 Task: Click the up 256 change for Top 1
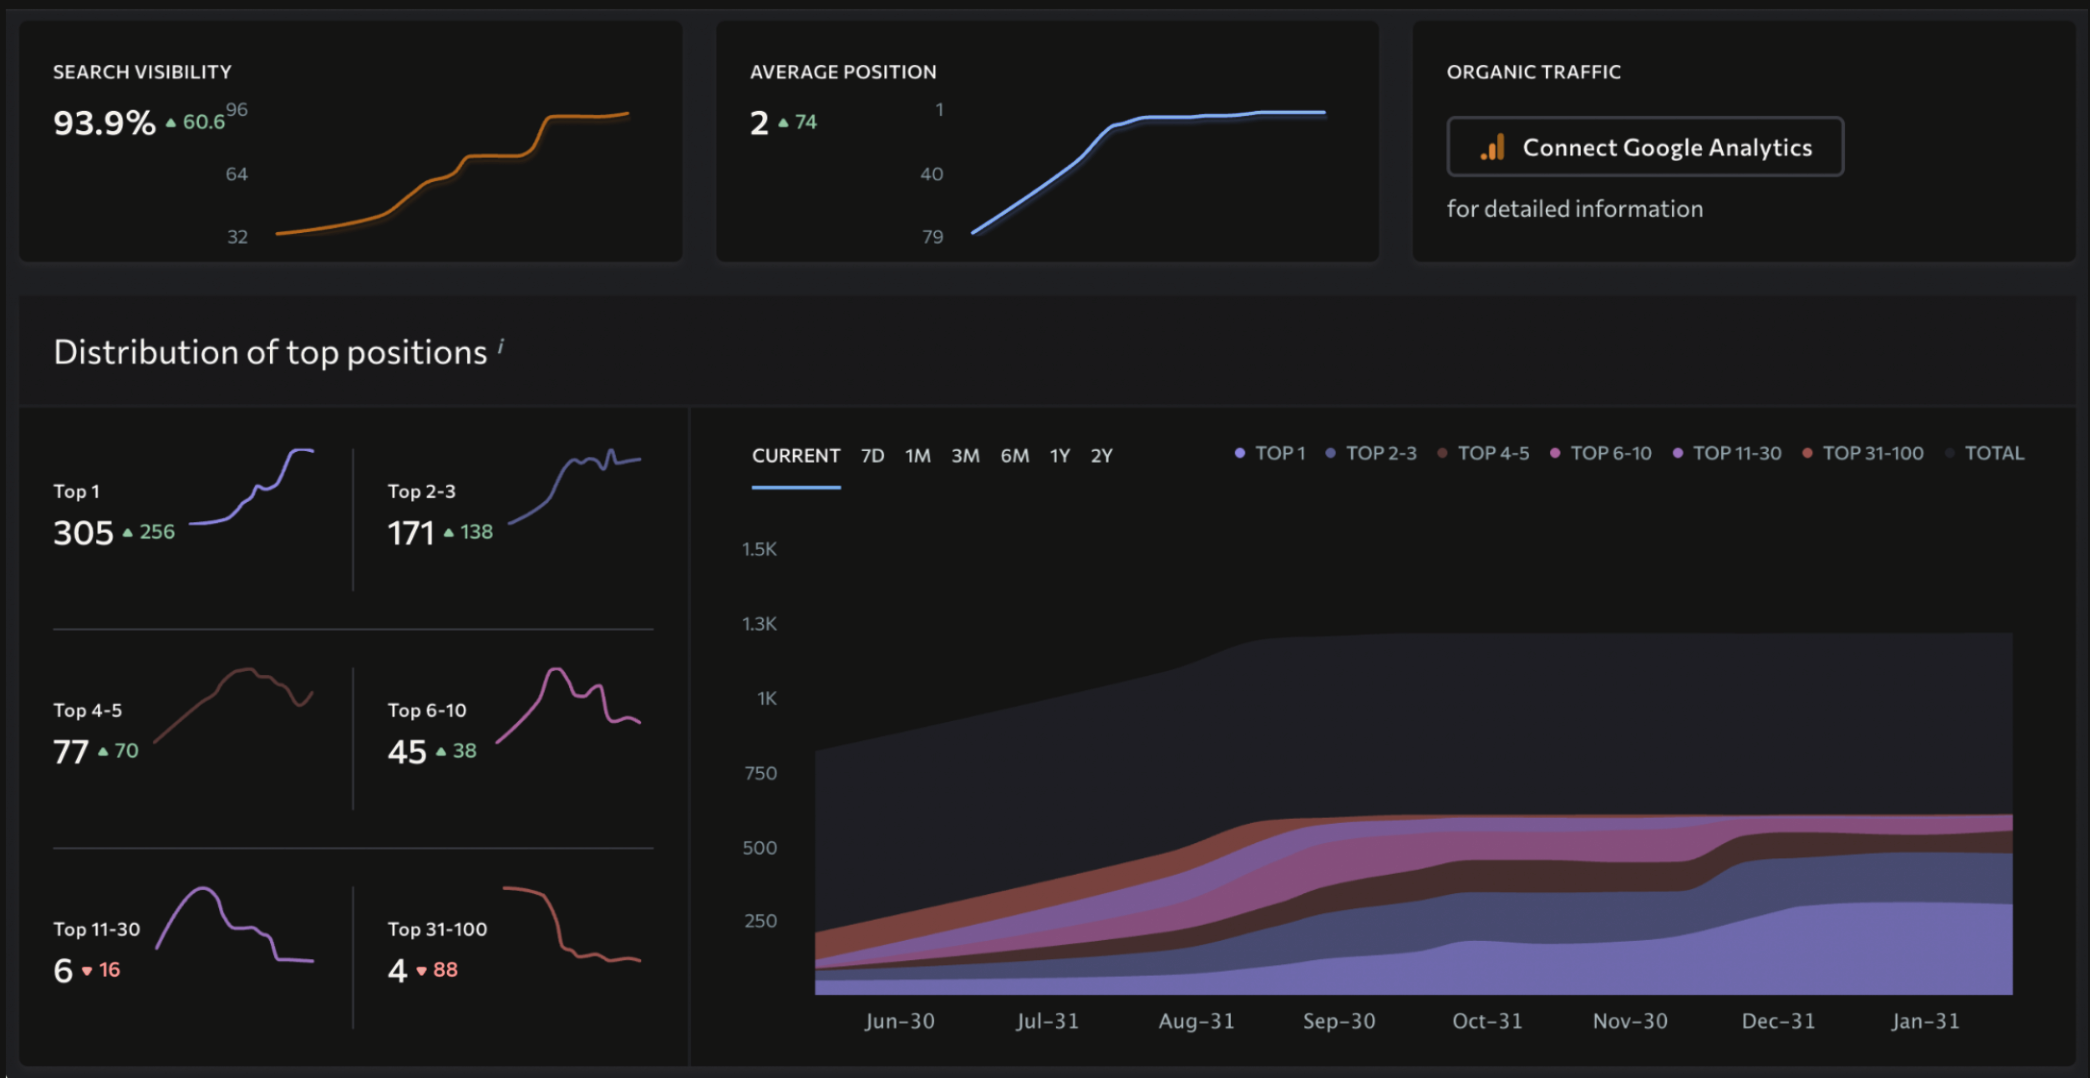coord(148,532)
